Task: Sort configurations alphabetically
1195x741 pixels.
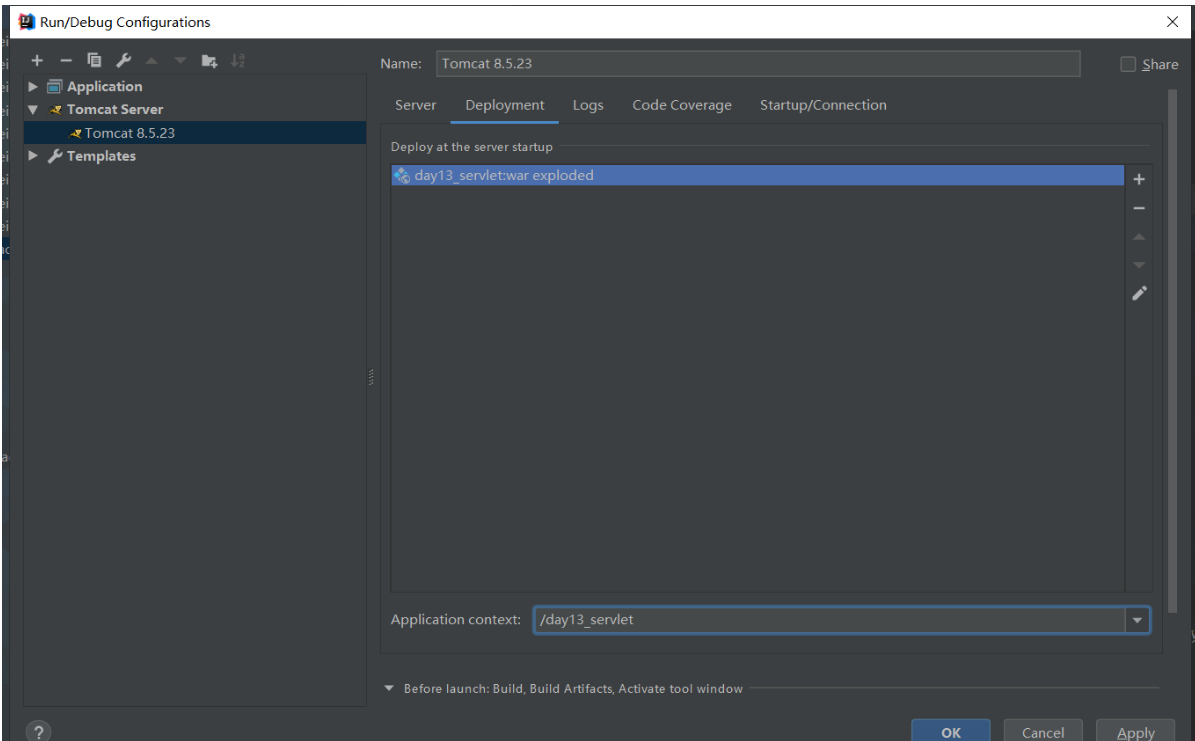Action: tap(238, 60)
